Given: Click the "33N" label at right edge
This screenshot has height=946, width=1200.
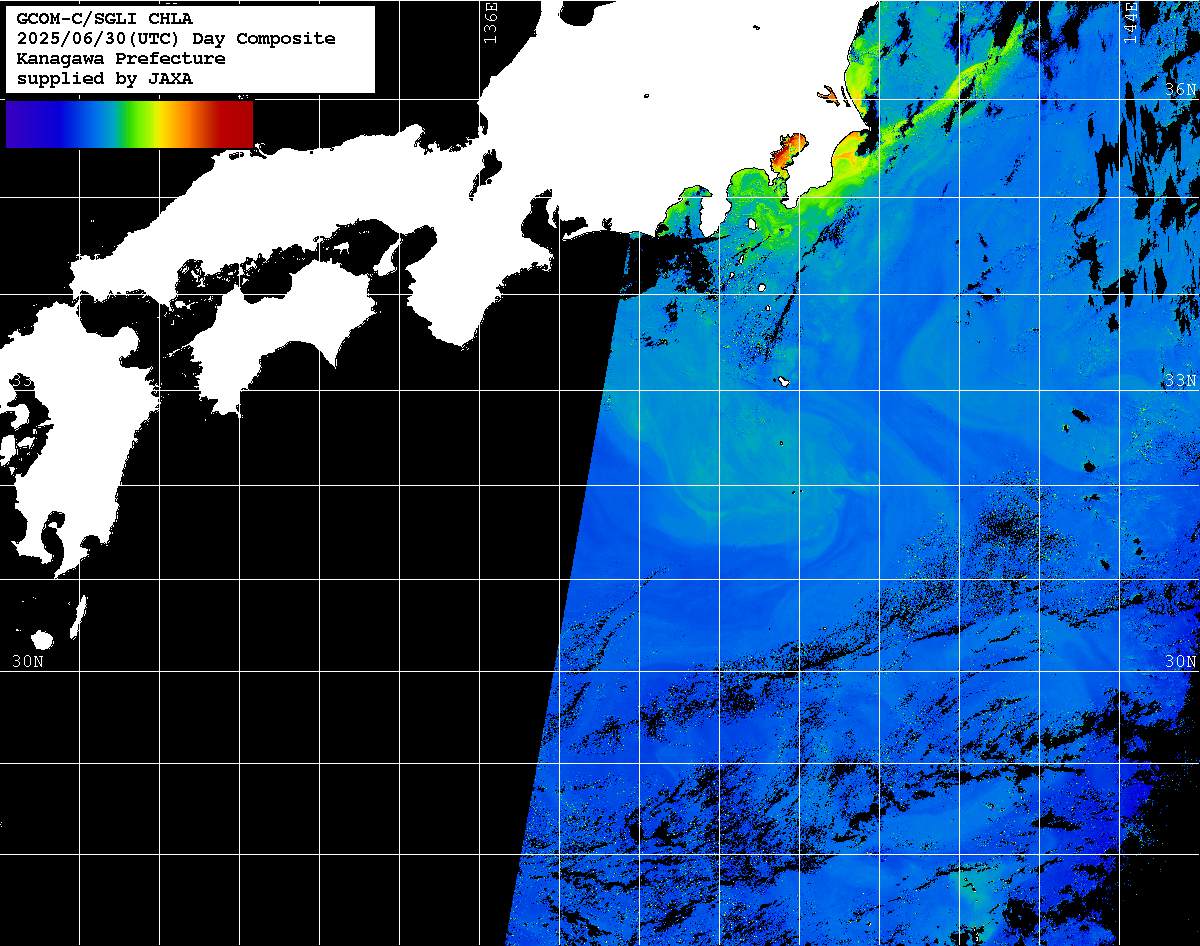Looking at the screenshot, I should [1180, 381].
